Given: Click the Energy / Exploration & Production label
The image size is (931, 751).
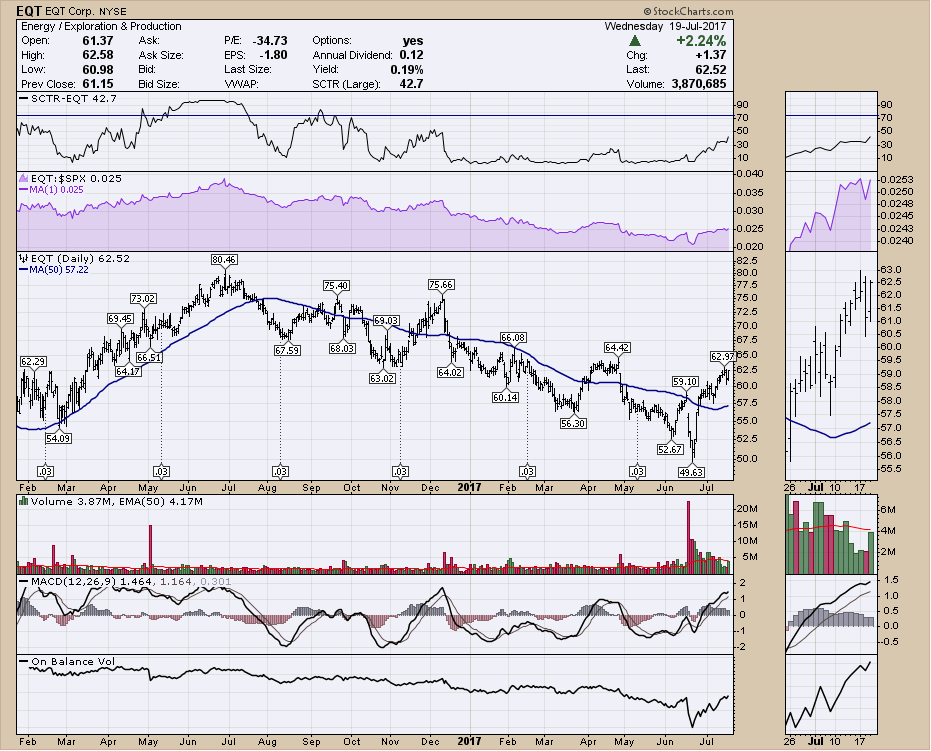Looking at the screenshot, I should click(101, 26).
